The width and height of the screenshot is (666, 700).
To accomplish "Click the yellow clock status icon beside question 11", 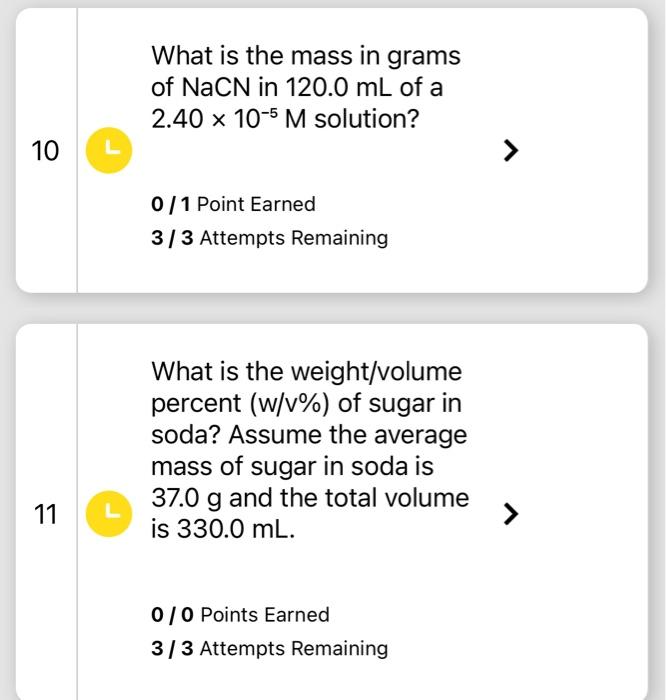I will tap(109, 513).
